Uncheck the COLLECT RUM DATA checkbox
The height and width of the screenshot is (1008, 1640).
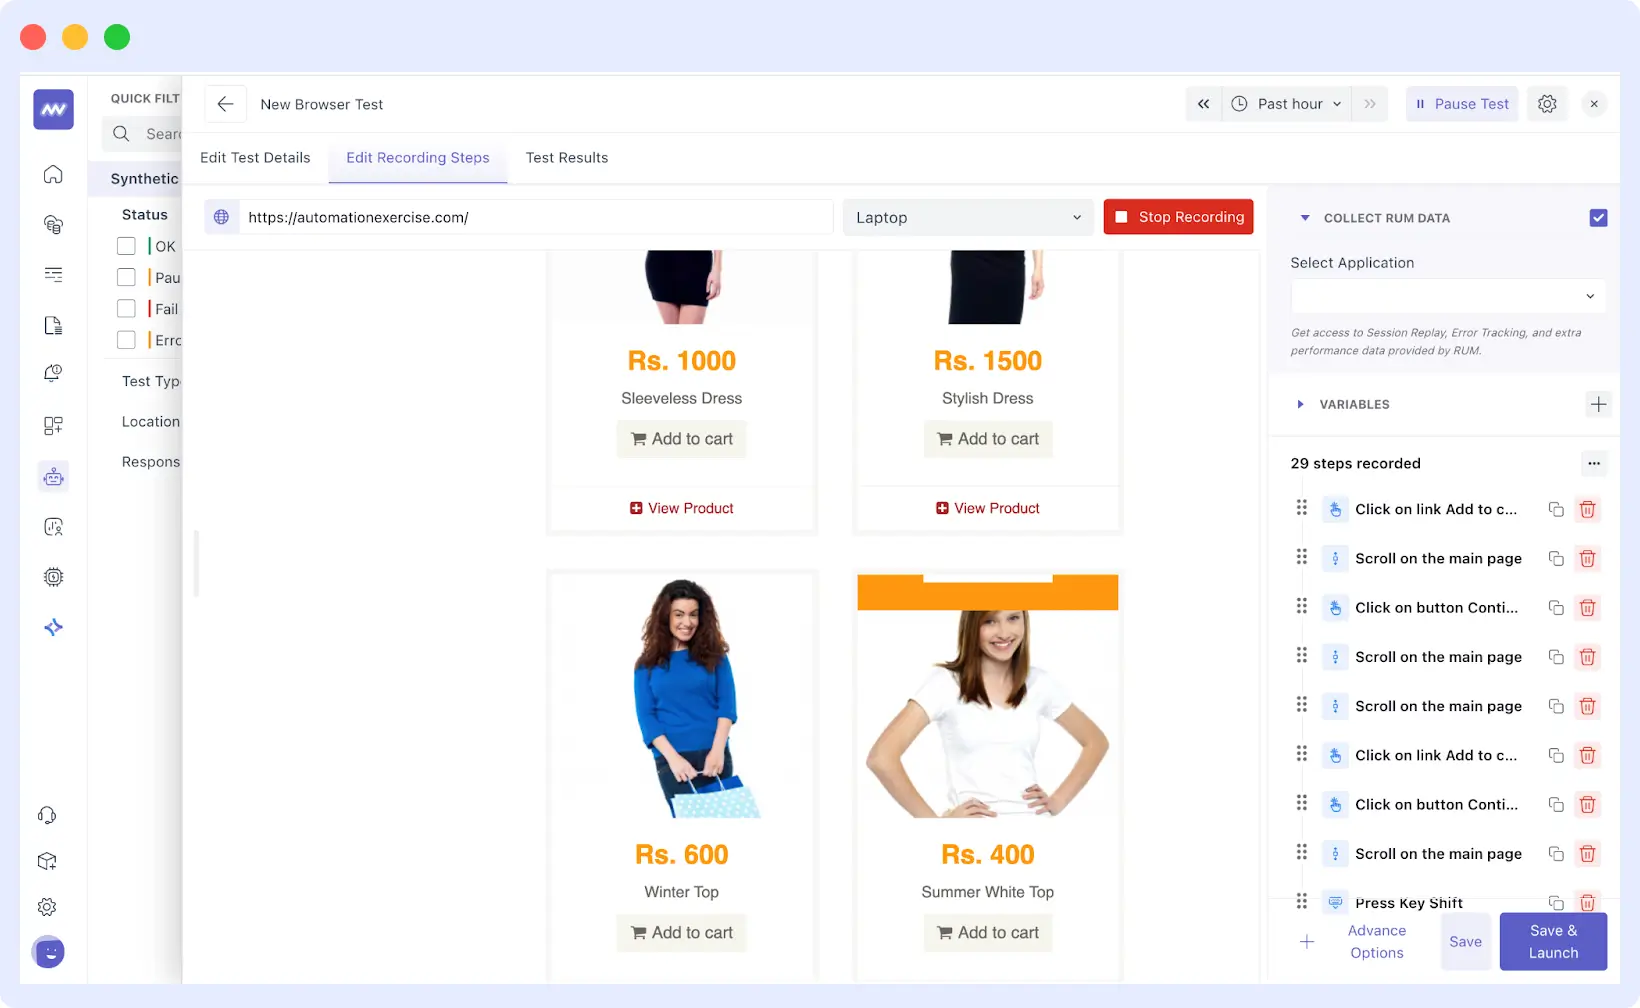(x=1598, y=217)
